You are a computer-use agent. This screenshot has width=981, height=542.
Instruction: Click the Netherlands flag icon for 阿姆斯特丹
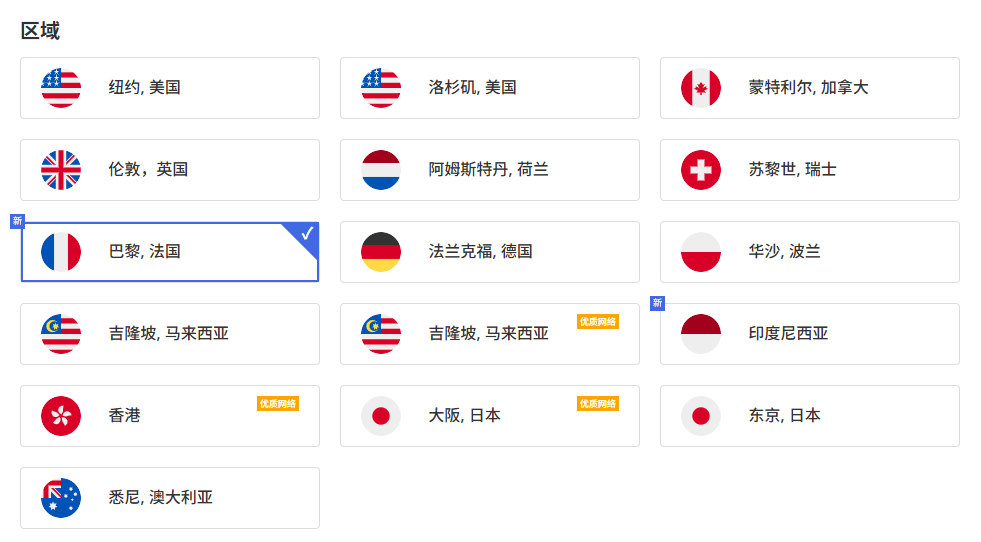[381, 170]
